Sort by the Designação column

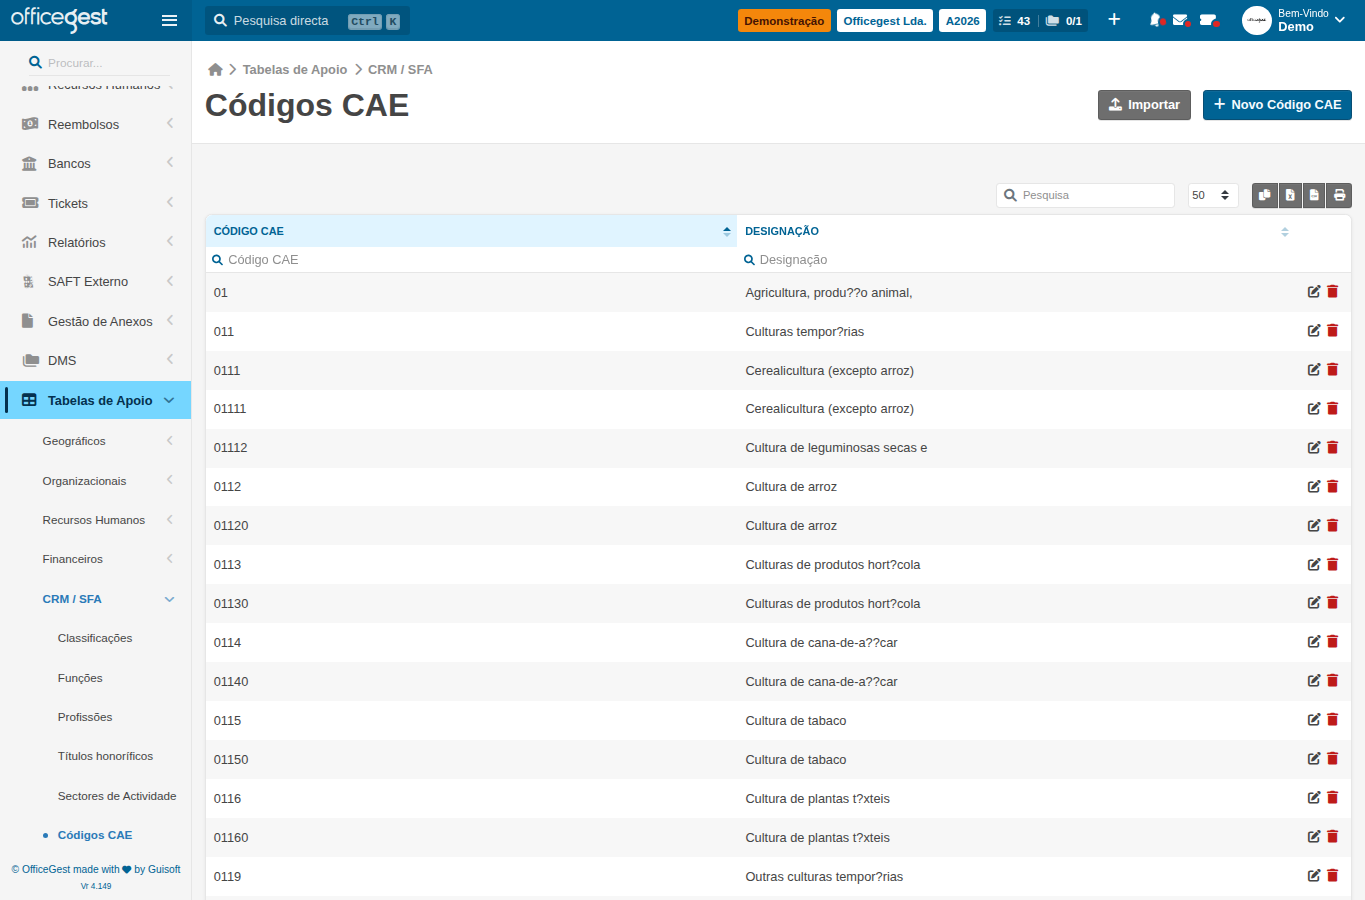click(x=1017, y=231)
